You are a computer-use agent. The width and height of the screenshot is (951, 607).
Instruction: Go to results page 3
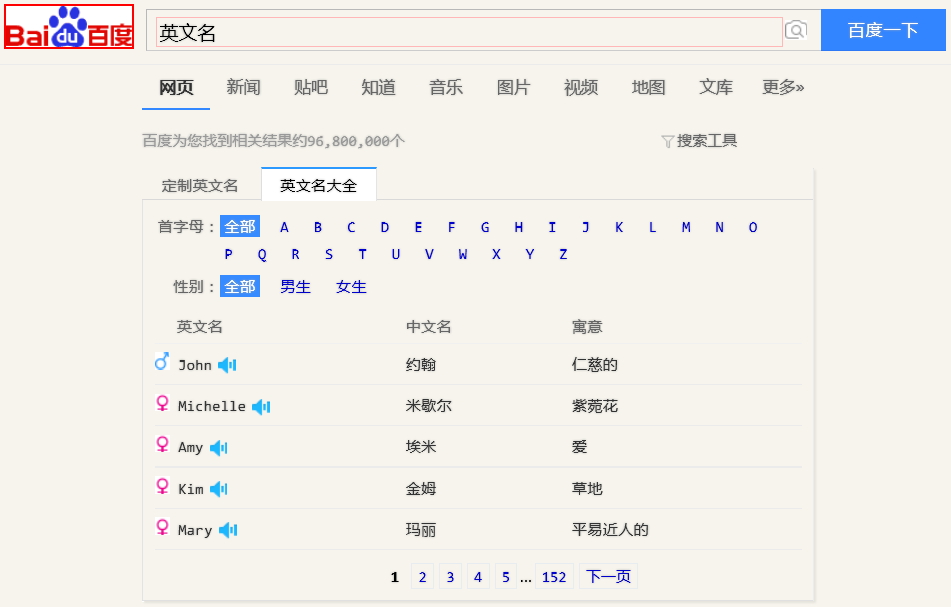450,576
